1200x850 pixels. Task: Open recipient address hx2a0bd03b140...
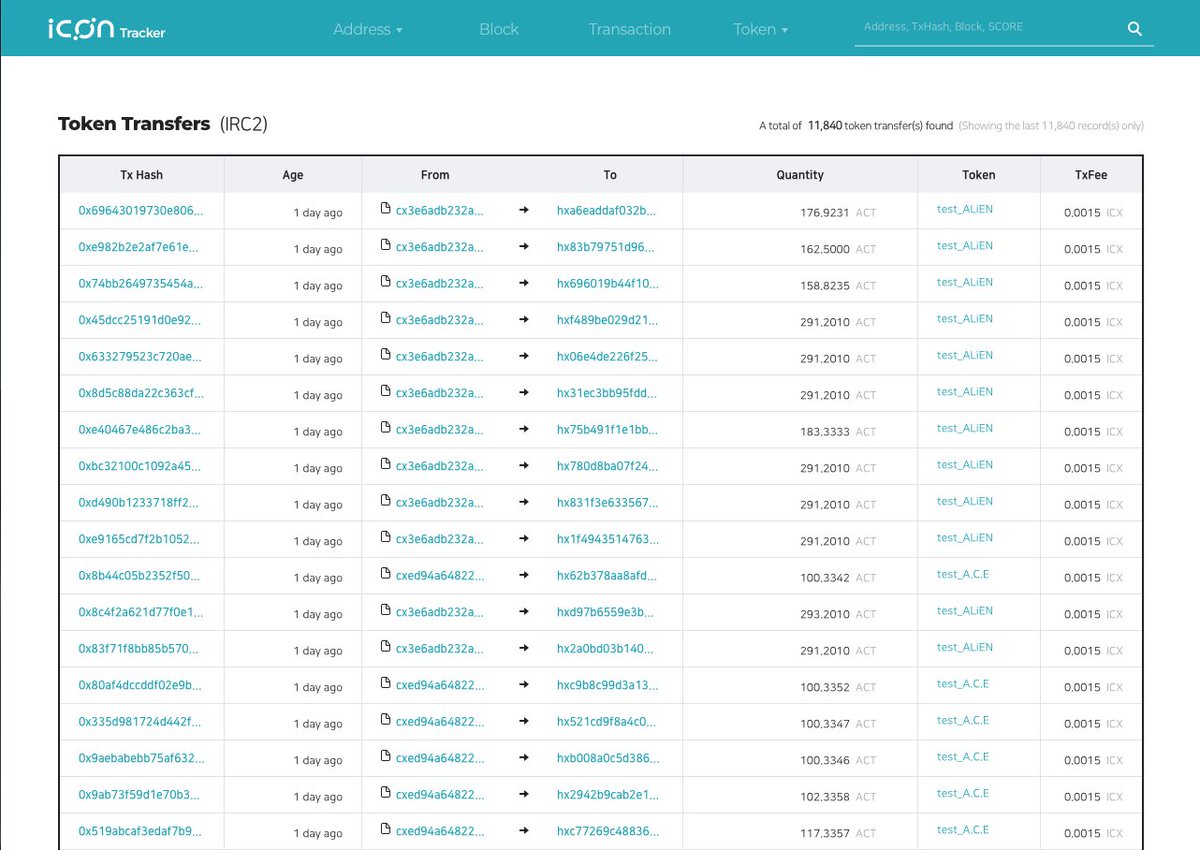tap(605, 649)
